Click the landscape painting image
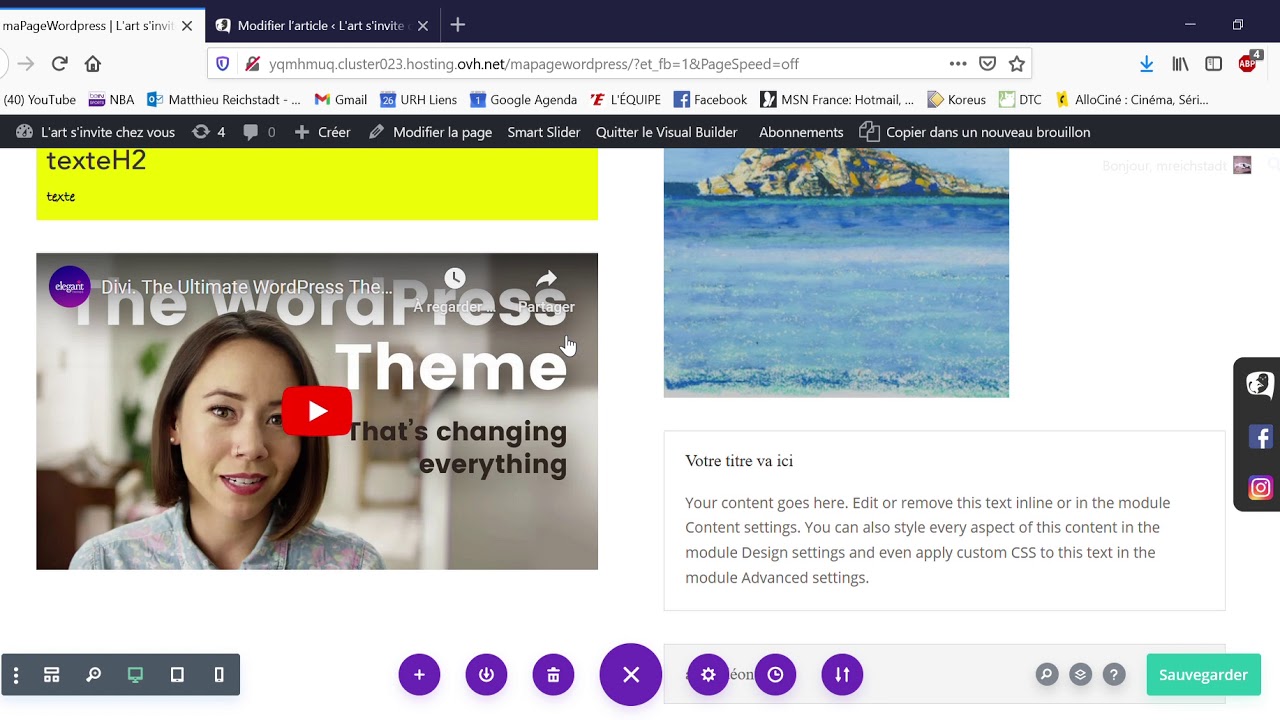Viewport: 1280px width, 720px height. (836, 273)
